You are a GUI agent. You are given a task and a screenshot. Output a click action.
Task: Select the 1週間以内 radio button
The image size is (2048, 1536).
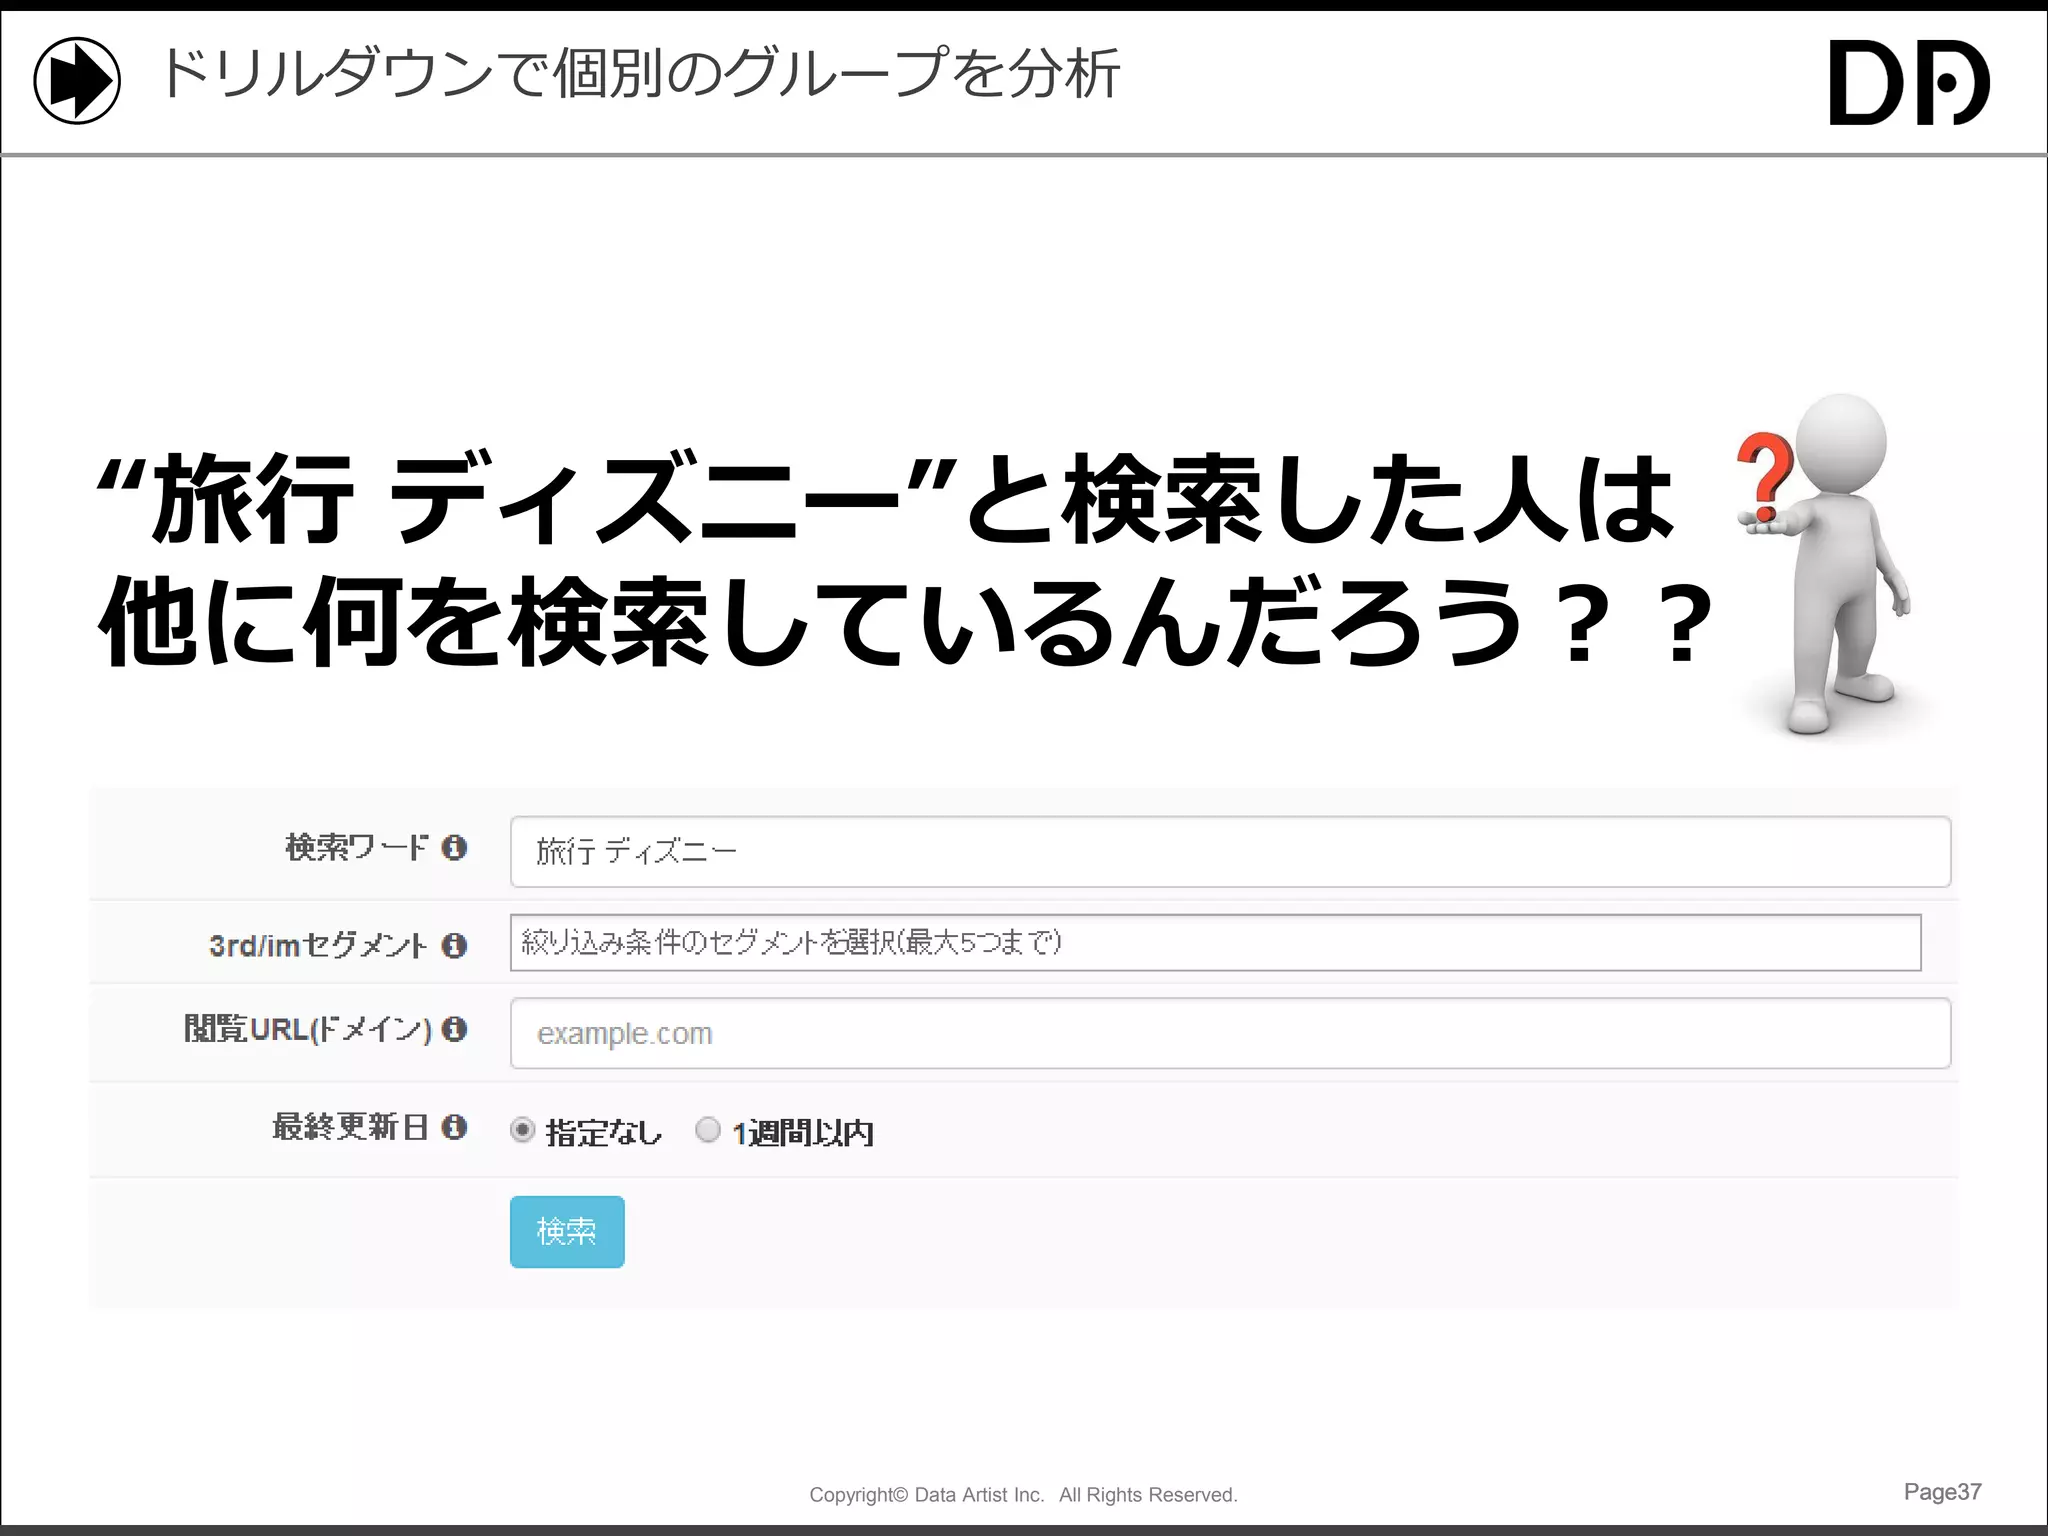click(708, 1130)
